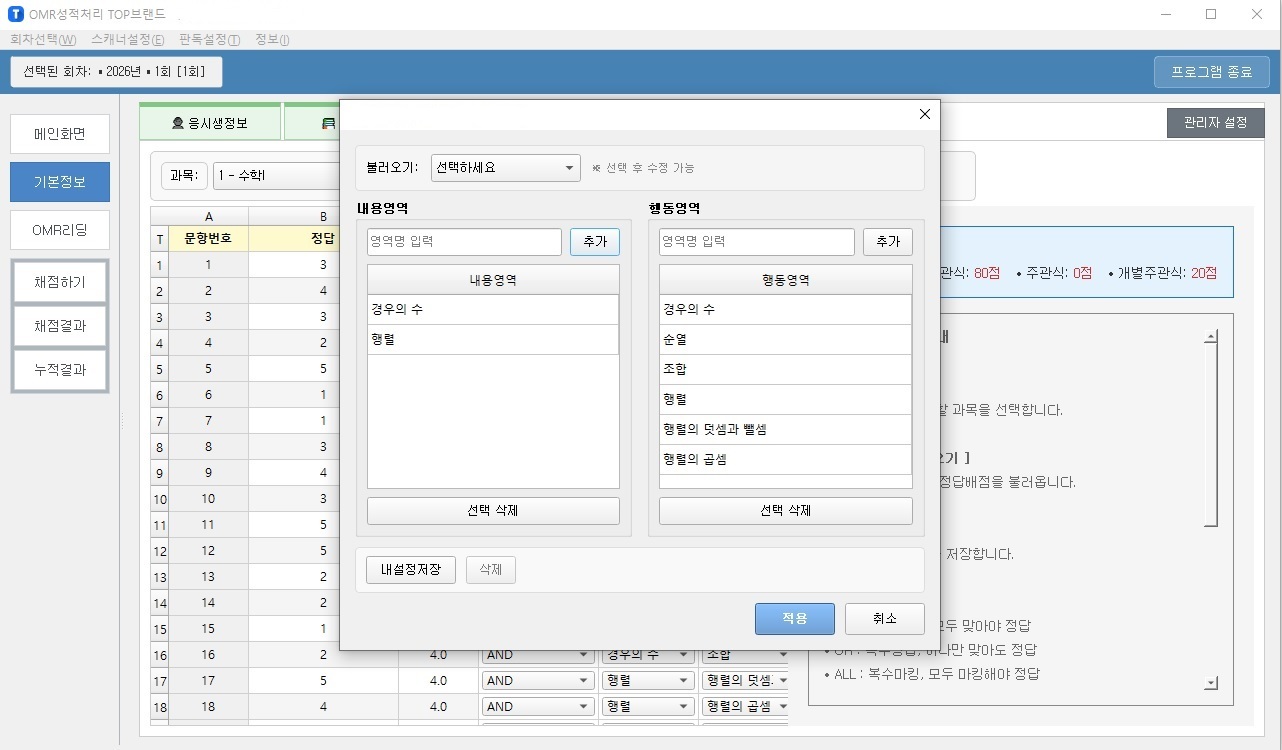
Task: Close the area settings dialog with X
Action: click(x=925, y=114)
